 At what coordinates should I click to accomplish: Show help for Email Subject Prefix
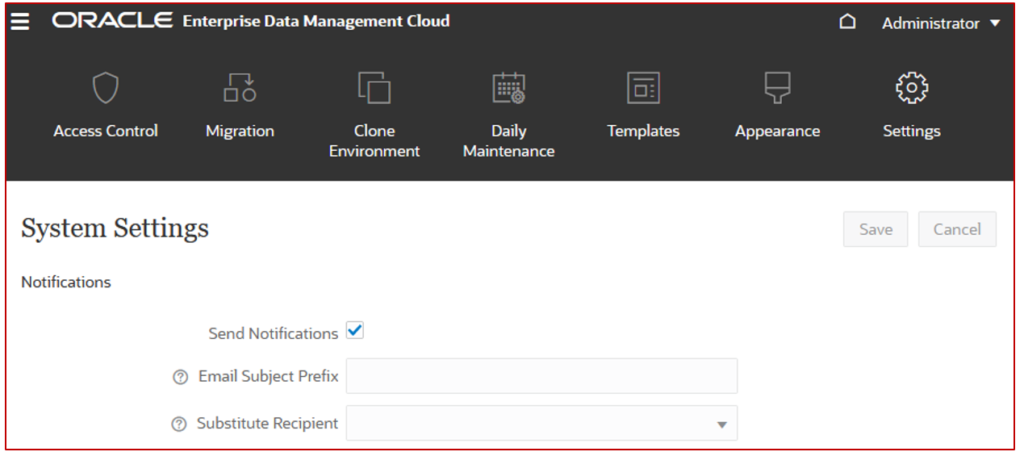[180, 378]
